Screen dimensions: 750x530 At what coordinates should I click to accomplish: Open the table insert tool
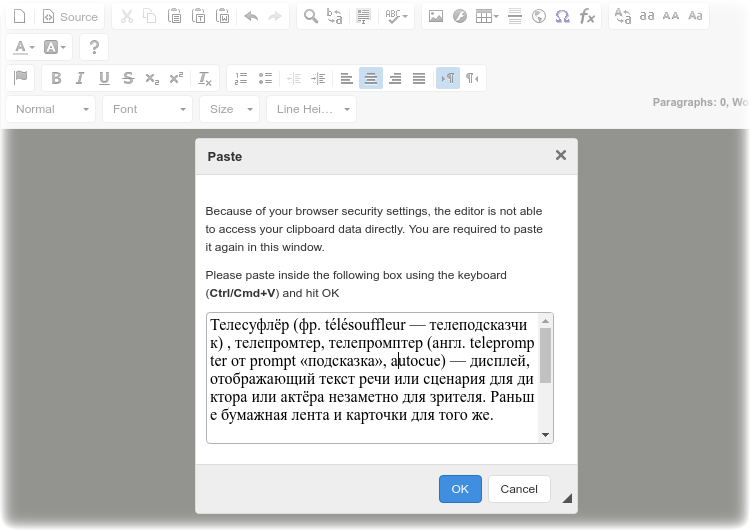487,17
